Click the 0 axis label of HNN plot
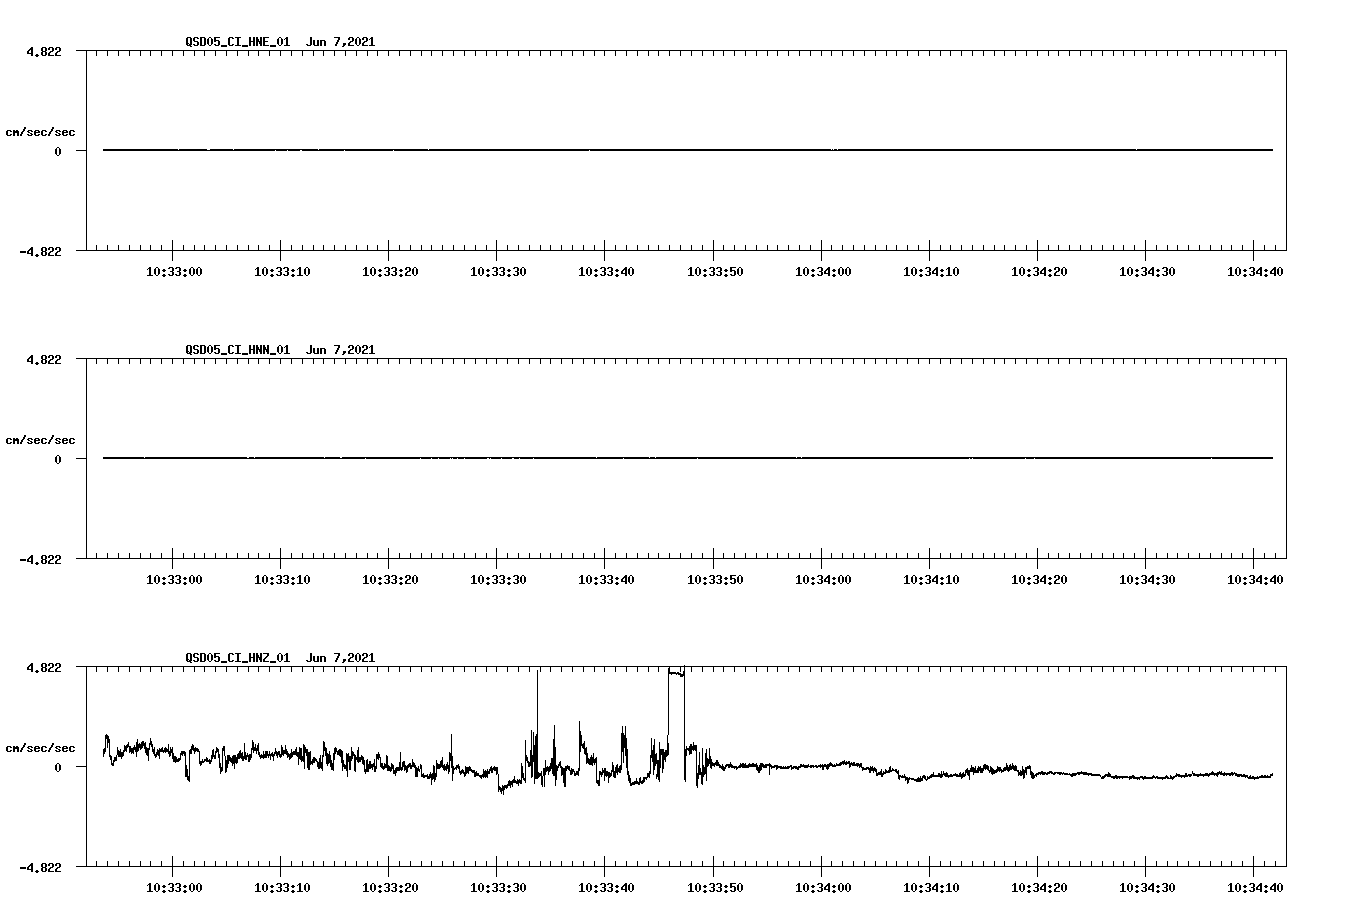The height and width of the screenshot is (924, 1358). click(x=58, y=459)
